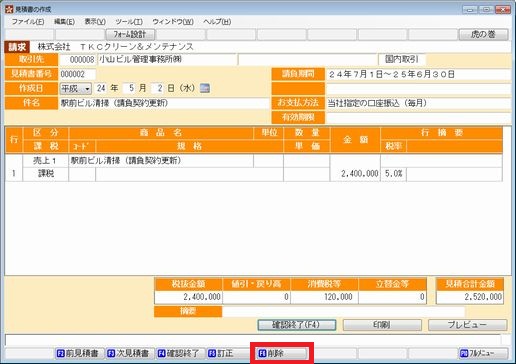516x364 pixels.
Task: Click the 摘要 field below the totals
Action: click(x=343, y=312)
